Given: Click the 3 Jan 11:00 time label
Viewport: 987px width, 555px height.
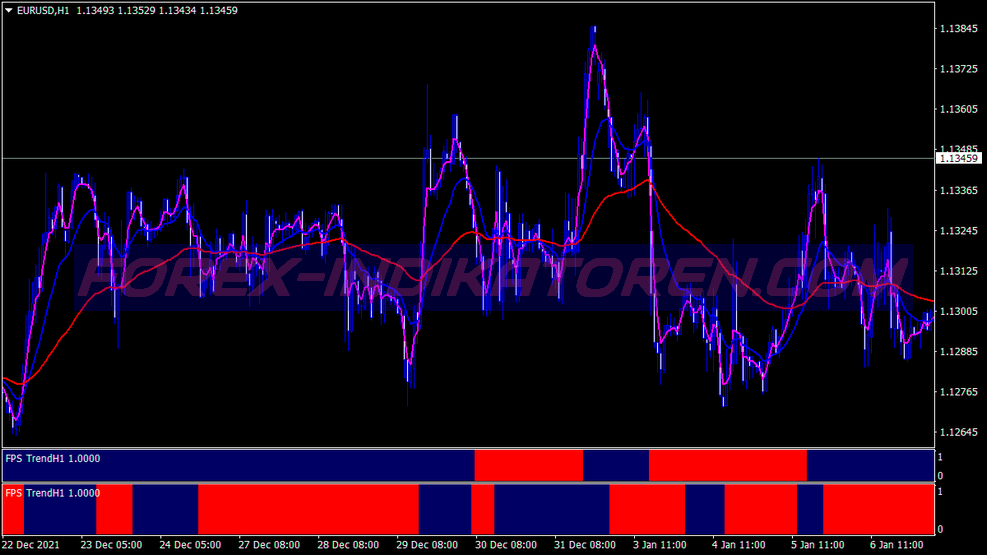Looking at the screenshot, I should [x=660, y=545].
